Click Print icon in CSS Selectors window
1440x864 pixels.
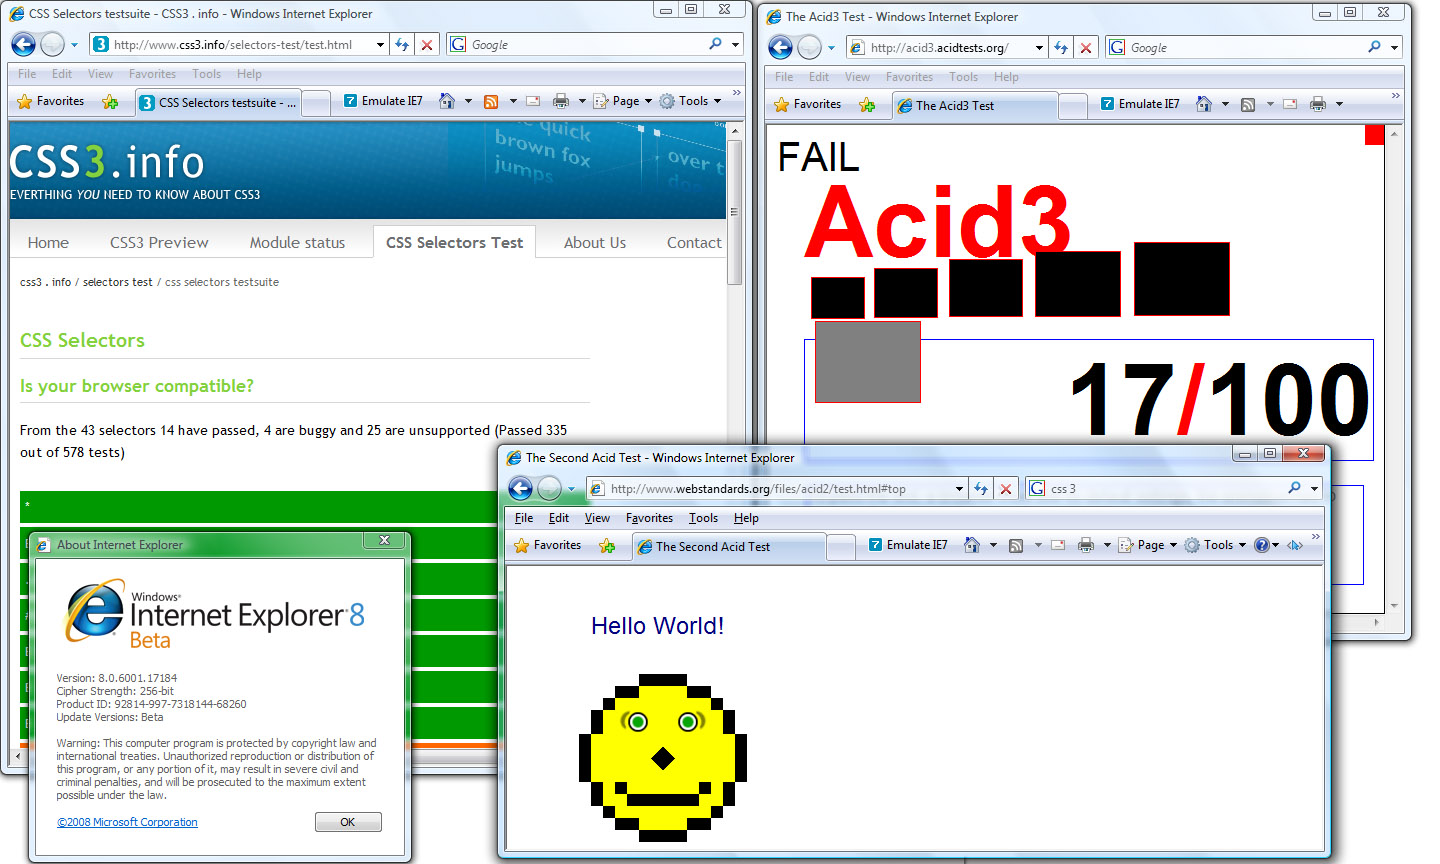pyautogui.click(x=561, y=101)
